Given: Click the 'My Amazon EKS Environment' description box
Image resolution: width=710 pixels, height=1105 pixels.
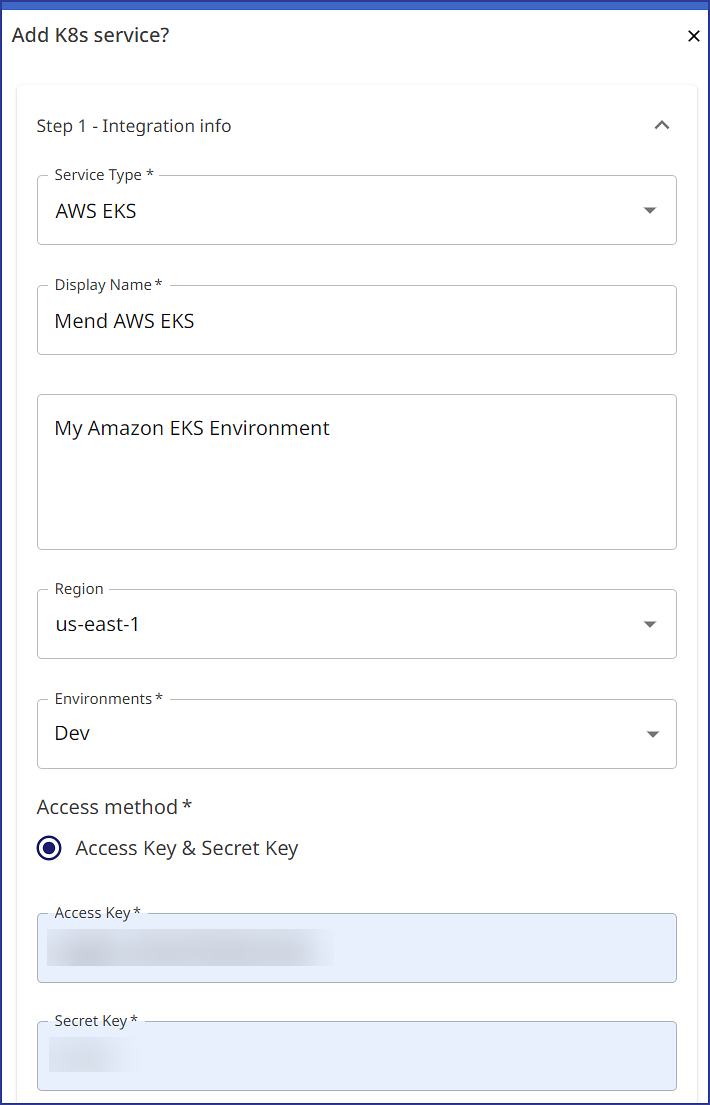Looking at the screenshot, I should pos(356,472).
